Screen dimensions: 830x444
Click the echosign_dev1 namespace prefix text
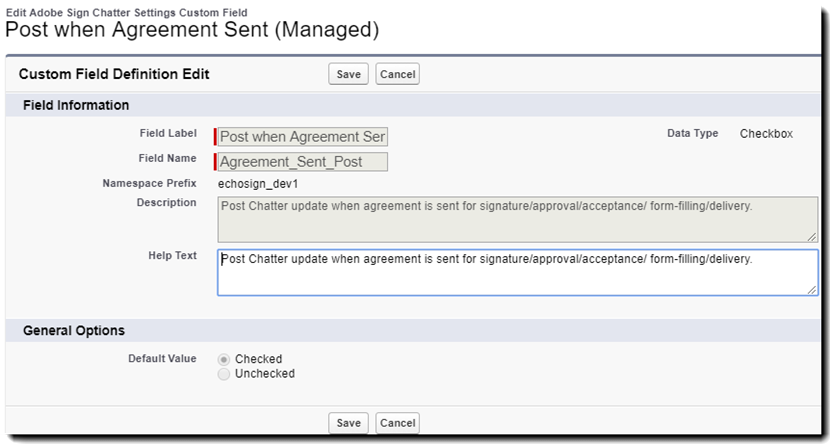click(258, 184)
